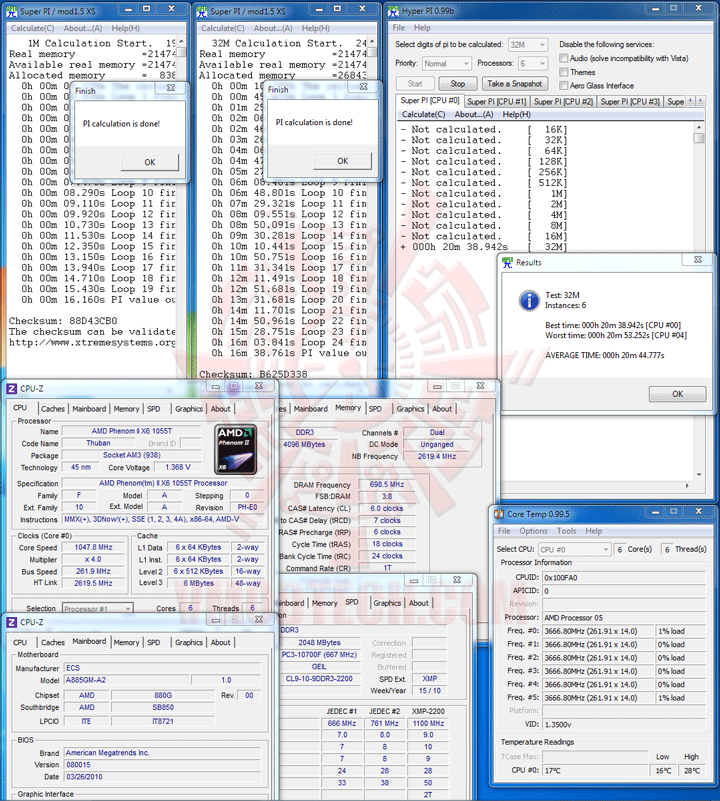The image size is (720, 801).
Task: Close the Results dialog with X
Action: point(698,260)
